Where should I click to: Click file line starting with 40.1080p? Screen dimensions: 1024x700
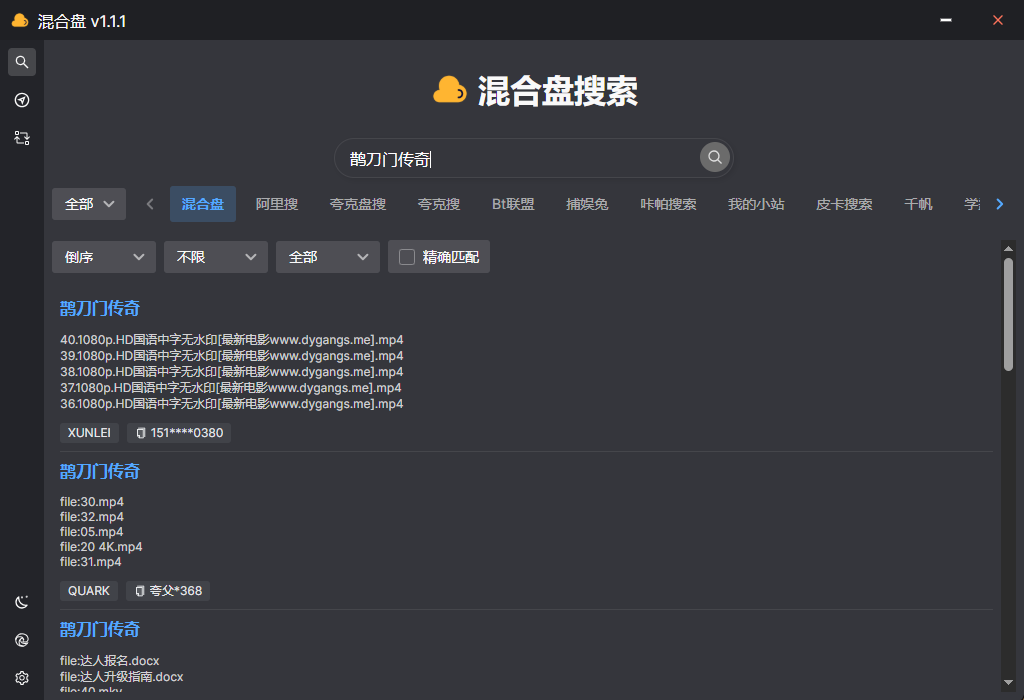[x=232, y=340]
